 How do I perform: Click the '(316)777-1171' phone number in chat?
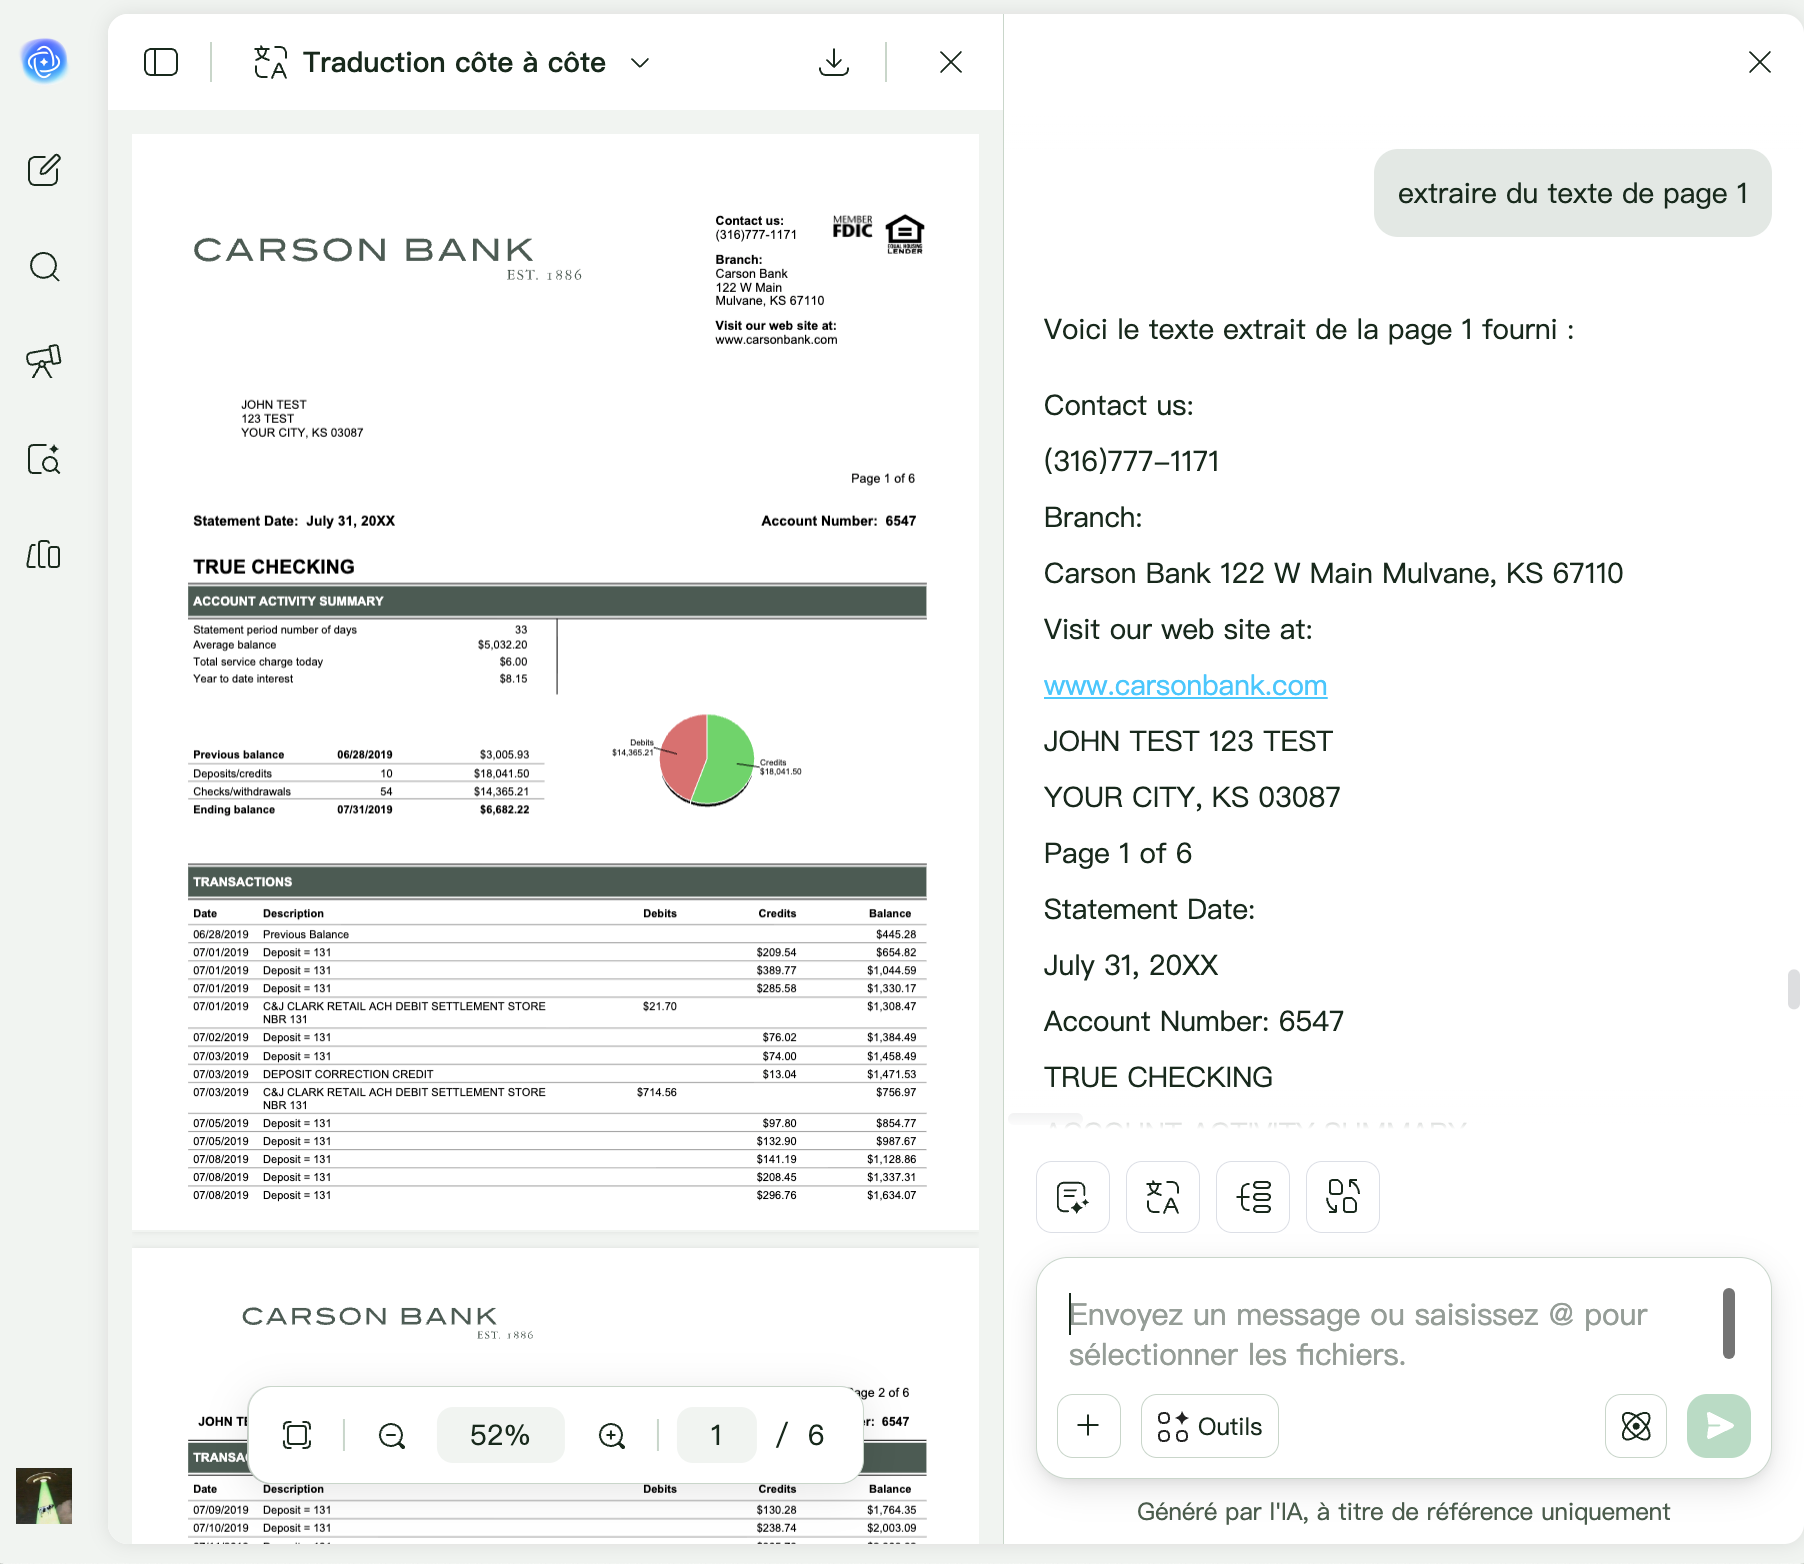coord(1131,461)
